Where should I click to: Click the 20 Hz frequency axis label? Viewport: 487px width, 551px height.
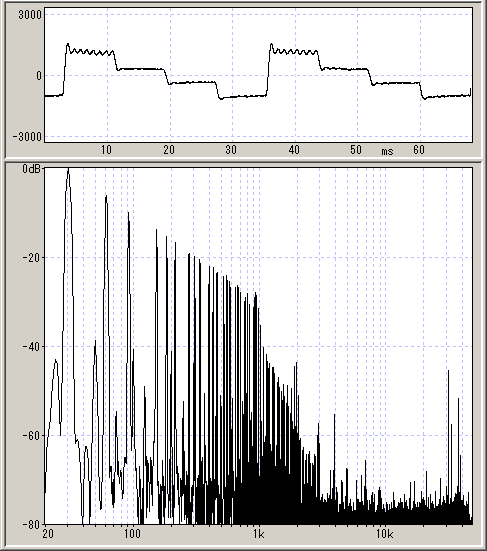click(48, 534)
